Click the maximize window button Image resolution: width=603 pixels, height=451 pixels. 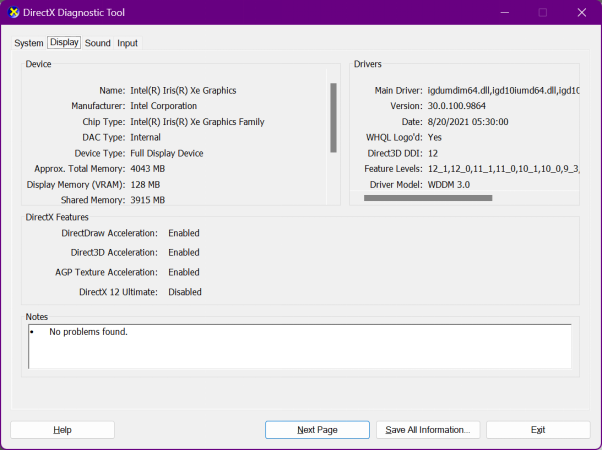click(543, 12)
